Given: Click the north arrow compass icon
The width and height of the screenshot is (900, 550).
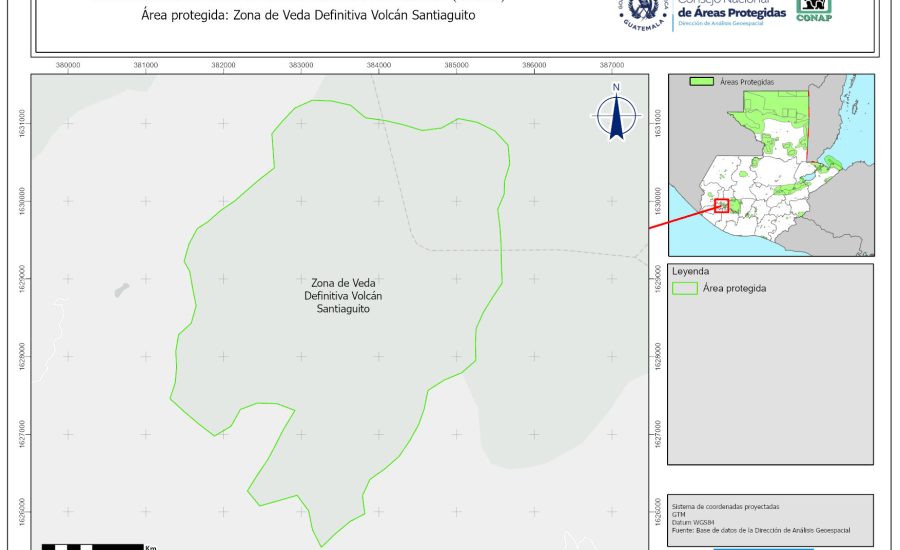Looking at the screenshot, I should pos(617,113).
